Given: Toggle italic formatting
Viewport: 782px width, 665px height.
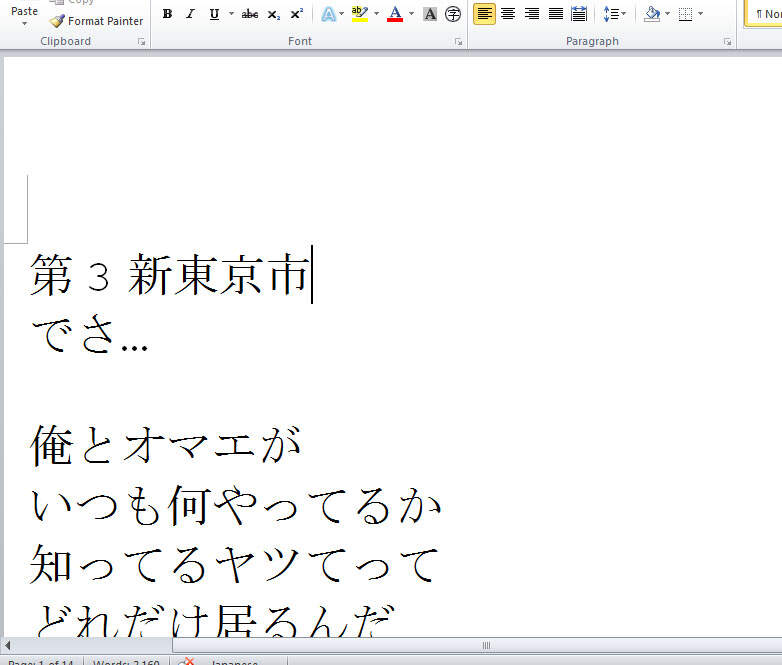Looking at the screenshot, I should pos(190,14).
